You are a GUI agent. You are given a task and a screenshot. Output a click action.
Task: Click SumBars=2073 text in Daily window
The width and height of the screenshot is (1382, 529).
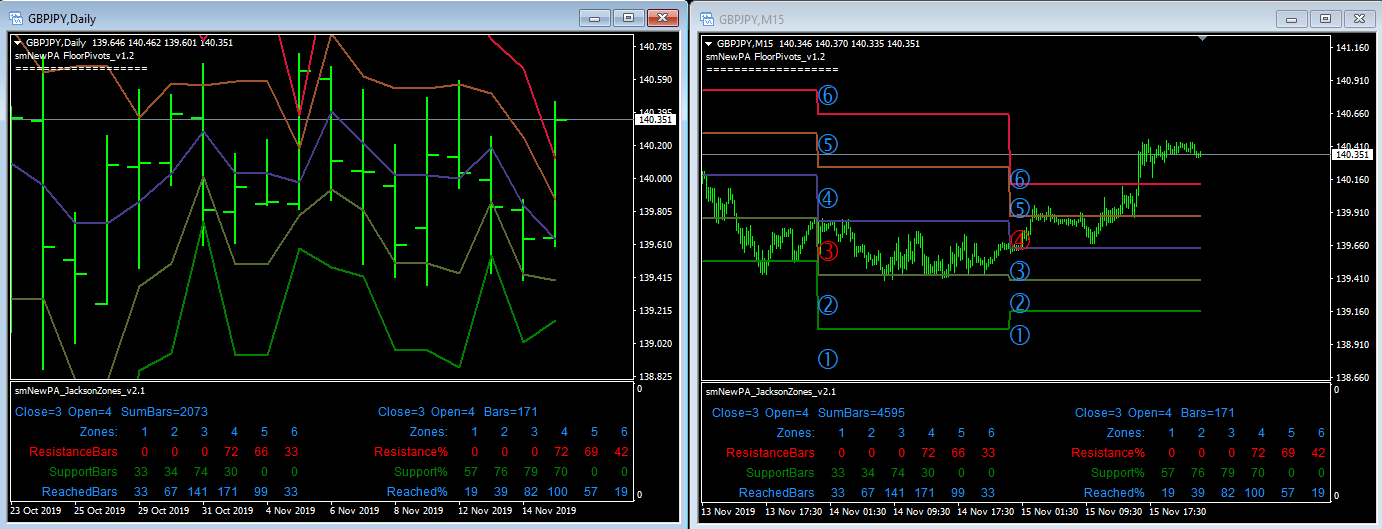(x=165, y=411)
